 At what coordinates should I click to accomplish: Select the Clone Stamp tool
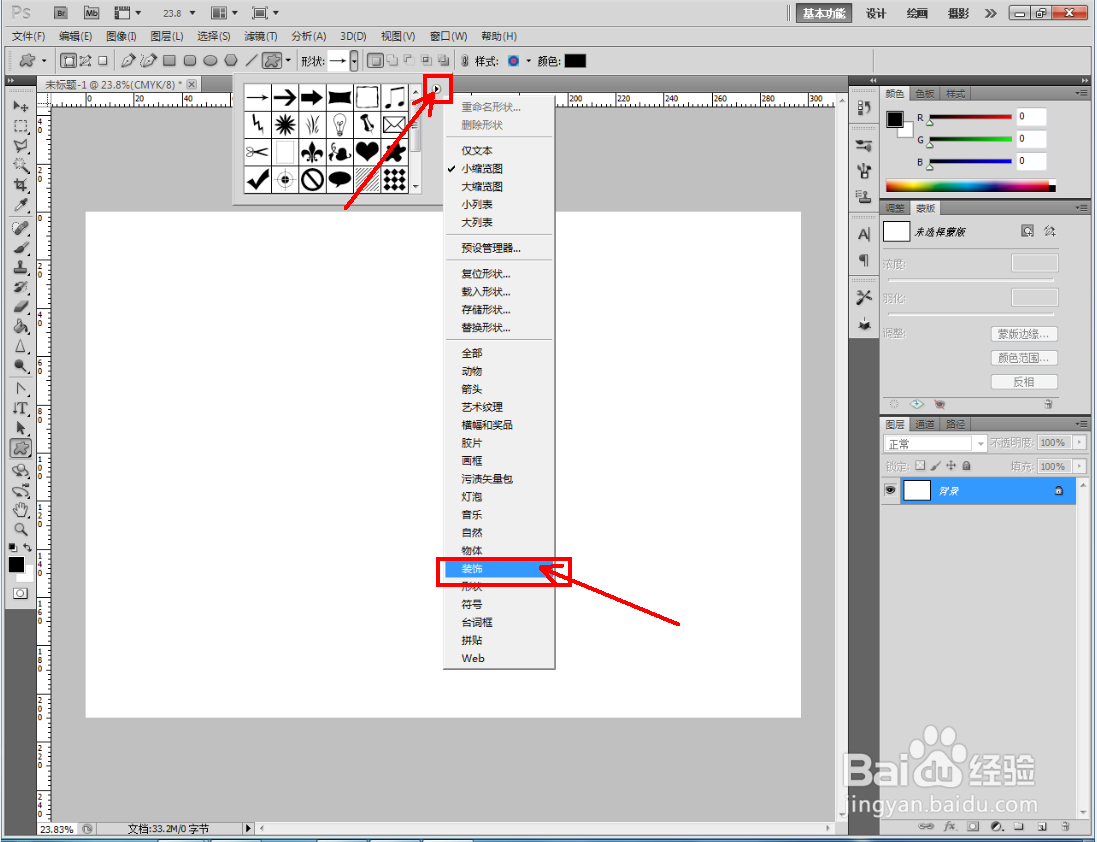pos(20,267)
